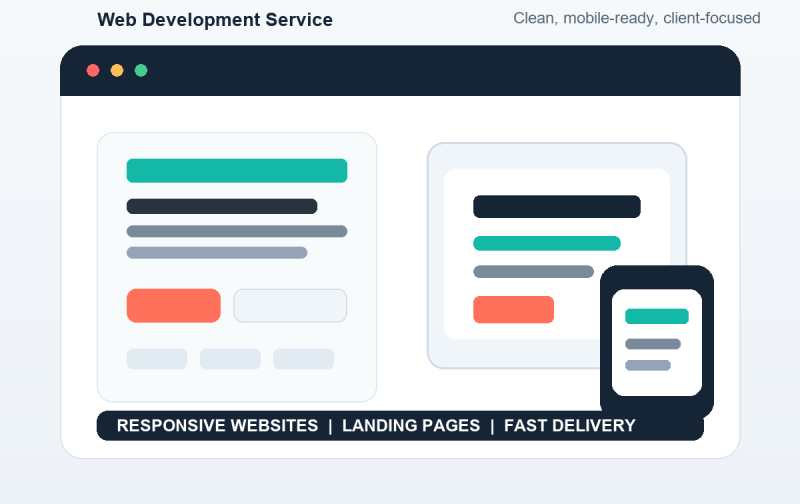Viewport: 800px width, 504px height.
Task: Select the dark navy bar in the tablet mockup
Action: 557,207
